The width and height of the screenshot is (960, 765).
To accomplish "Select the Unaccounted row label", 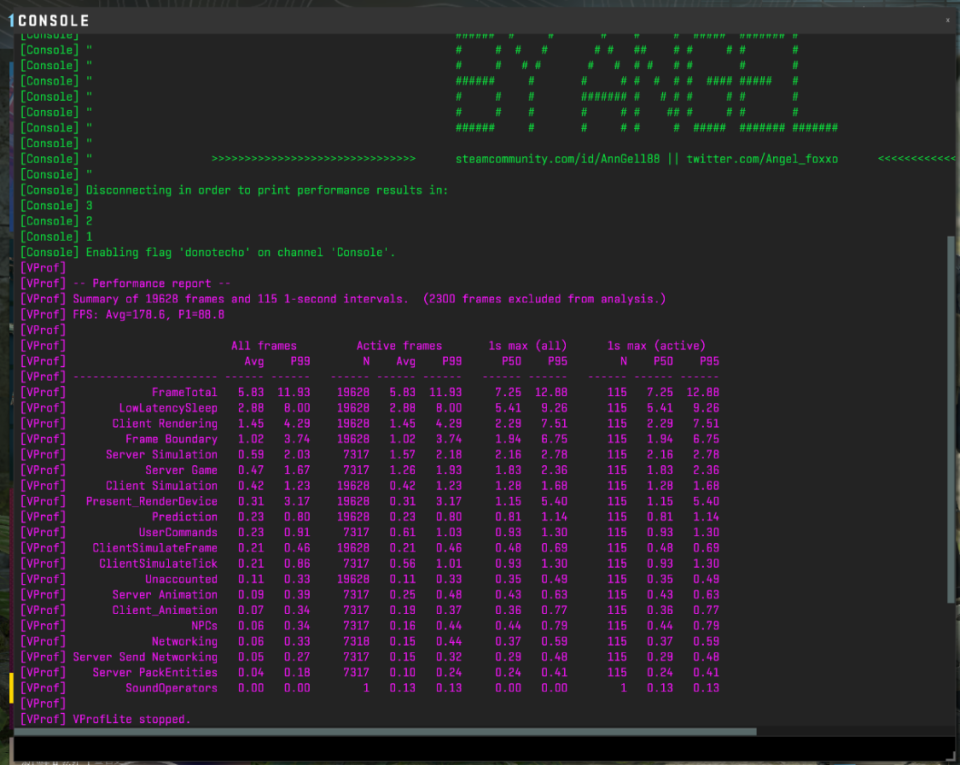I will pyautogui.click(x=181, y=579).
